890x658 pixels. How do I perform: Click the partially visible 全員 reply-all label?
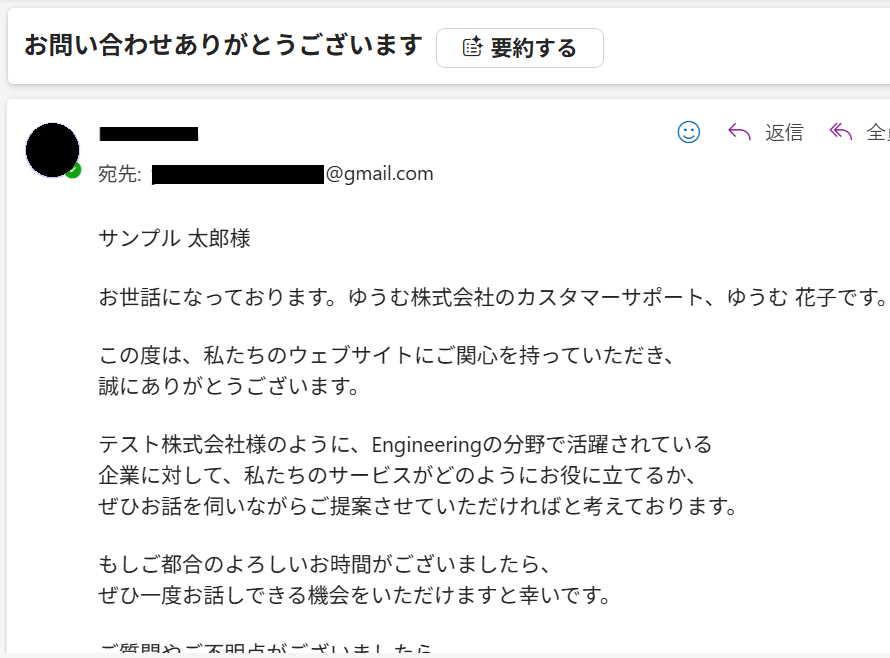pos(877,133)
